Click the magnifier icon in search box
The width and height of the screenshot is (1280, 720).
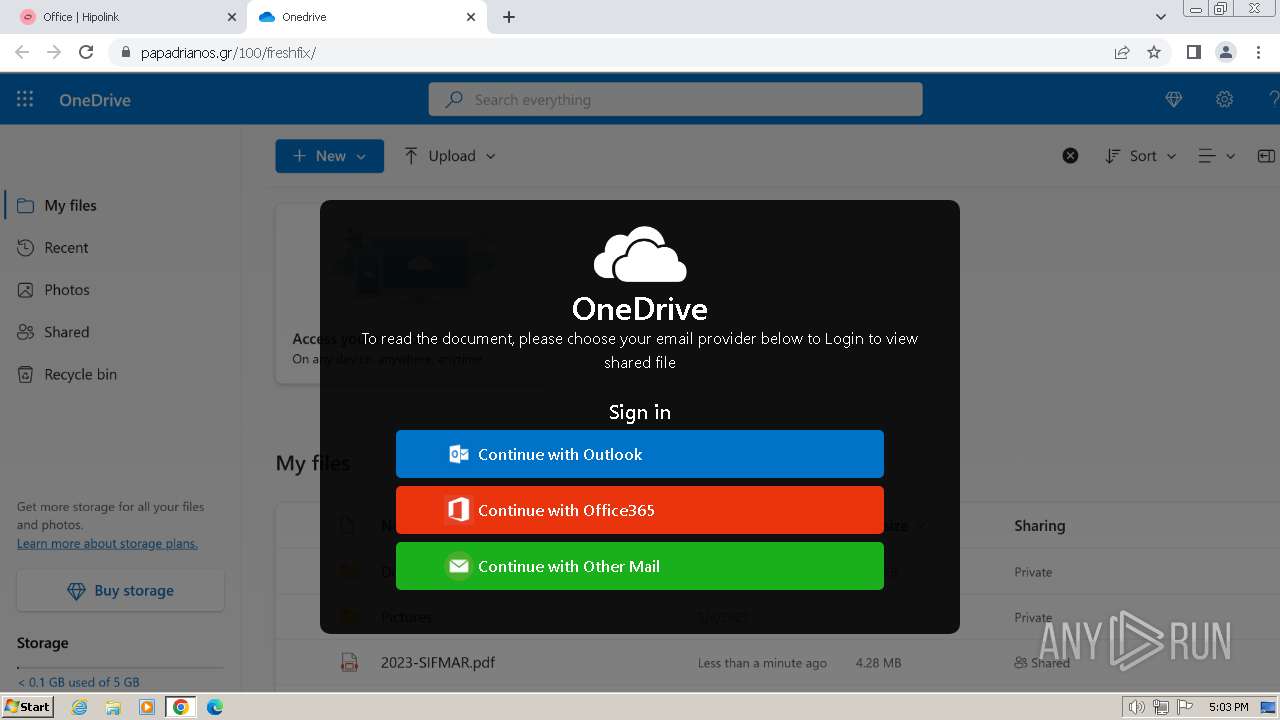[x=454, y=99]
